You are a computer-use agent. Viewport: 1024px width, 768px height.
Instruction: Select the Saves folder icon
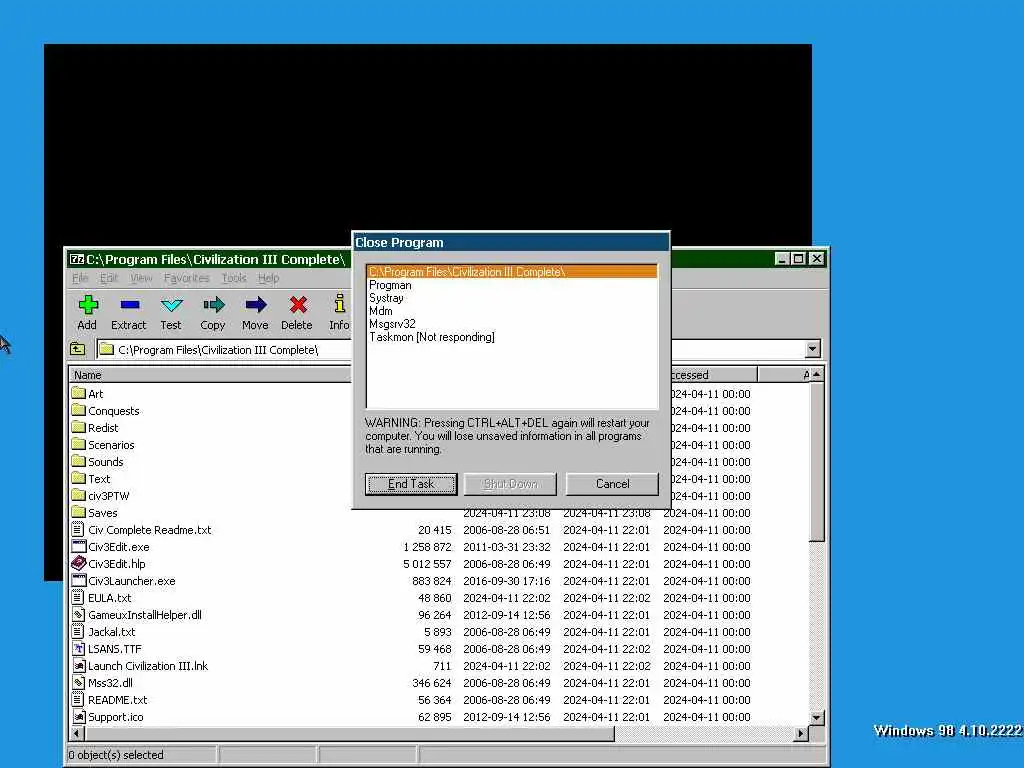tap(78, 512)
